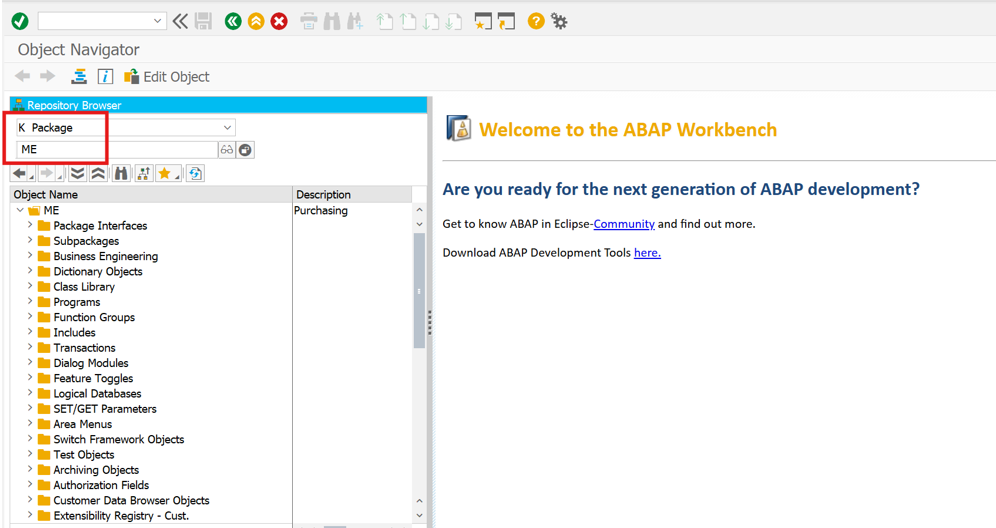The height and width of the screenshot is (528, 996).
Task: Click the green Back icon in the top toolbar
Action: [233, 22]
